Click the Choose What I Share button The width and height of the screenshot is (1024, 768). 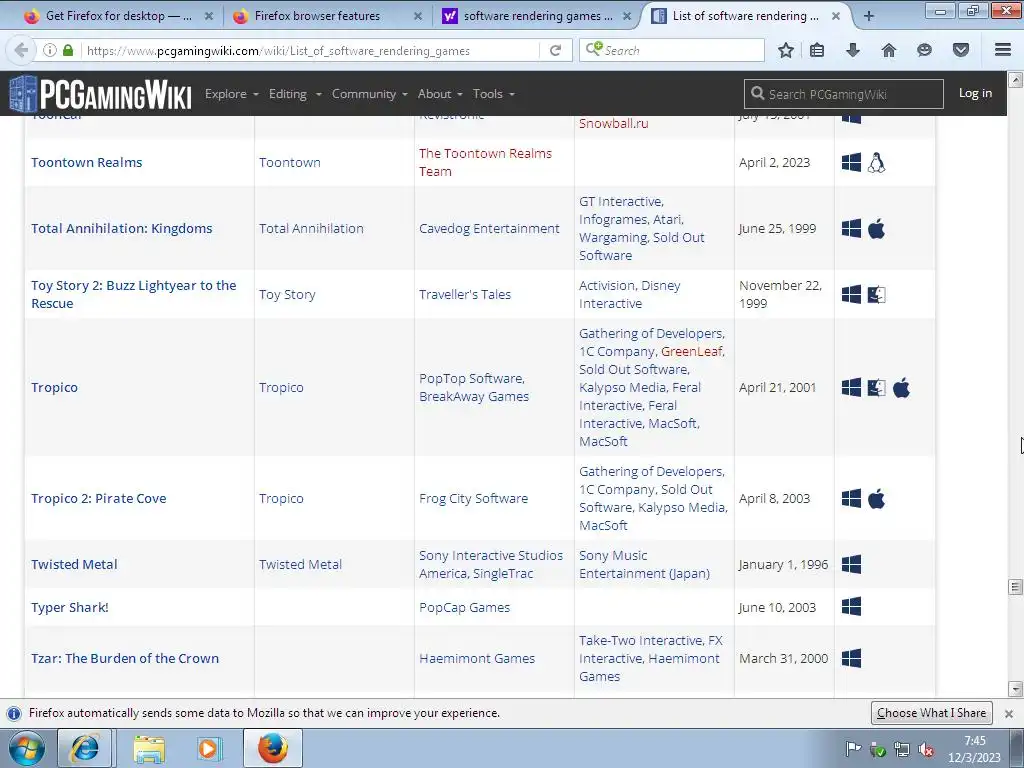931,713
